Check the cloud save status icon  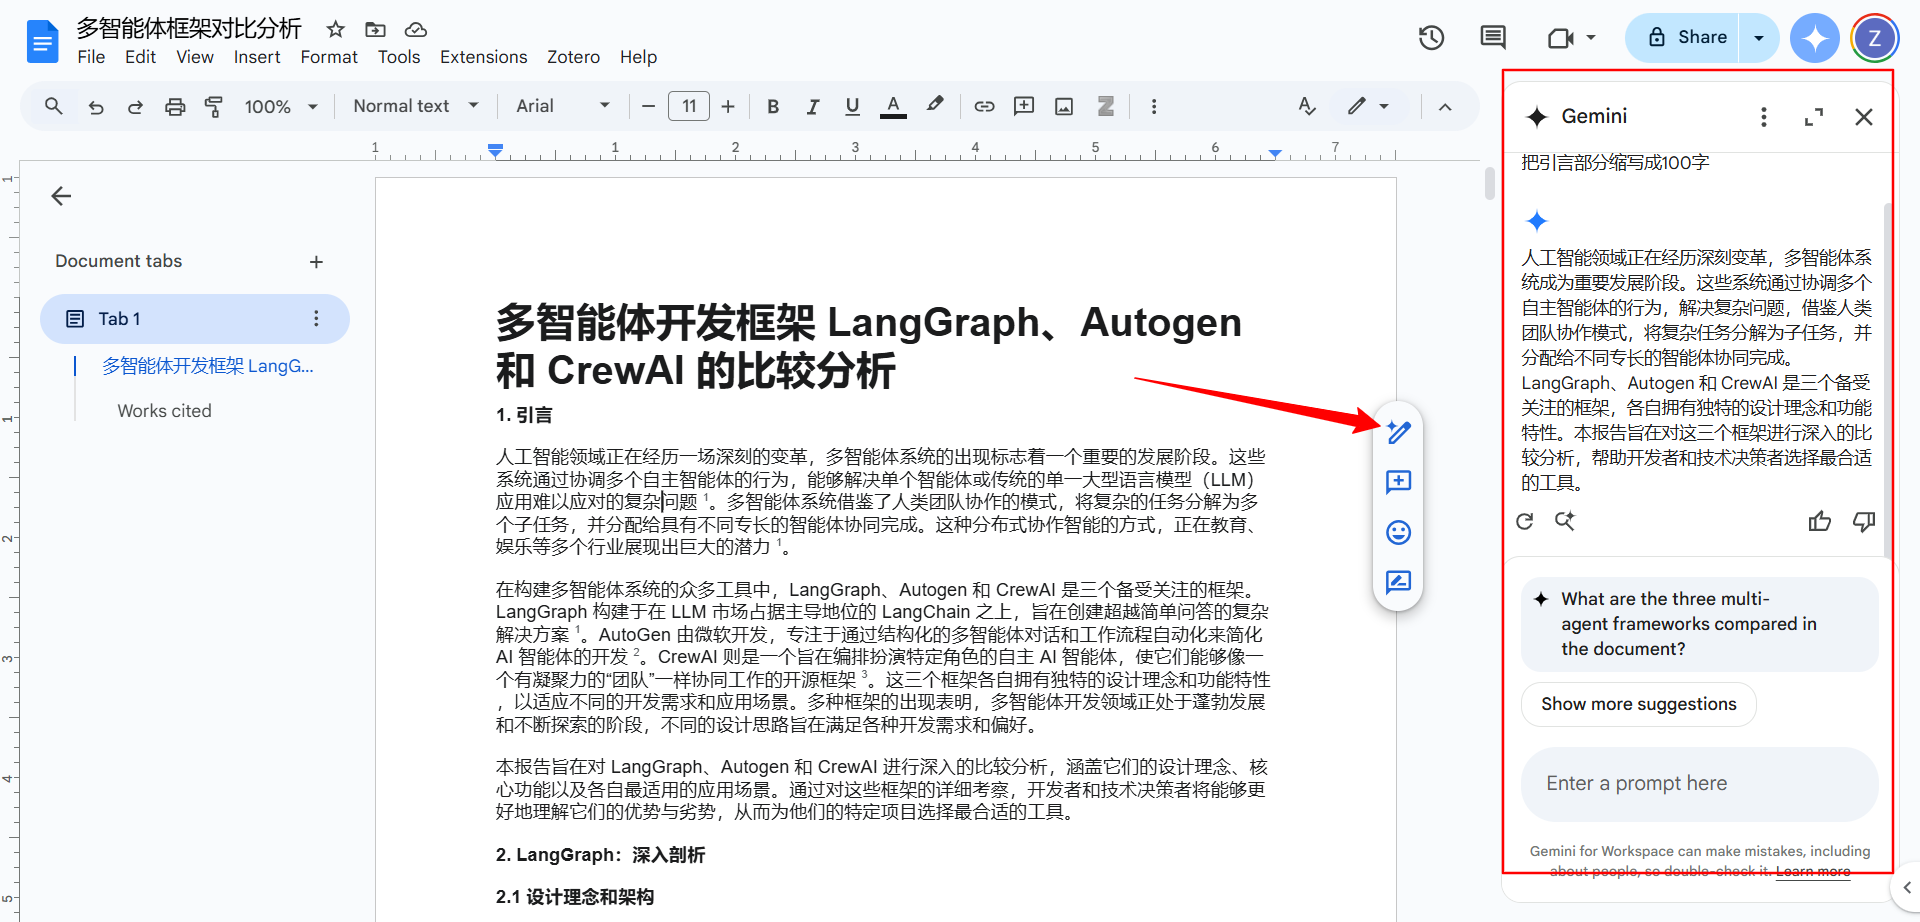(416, 29)
